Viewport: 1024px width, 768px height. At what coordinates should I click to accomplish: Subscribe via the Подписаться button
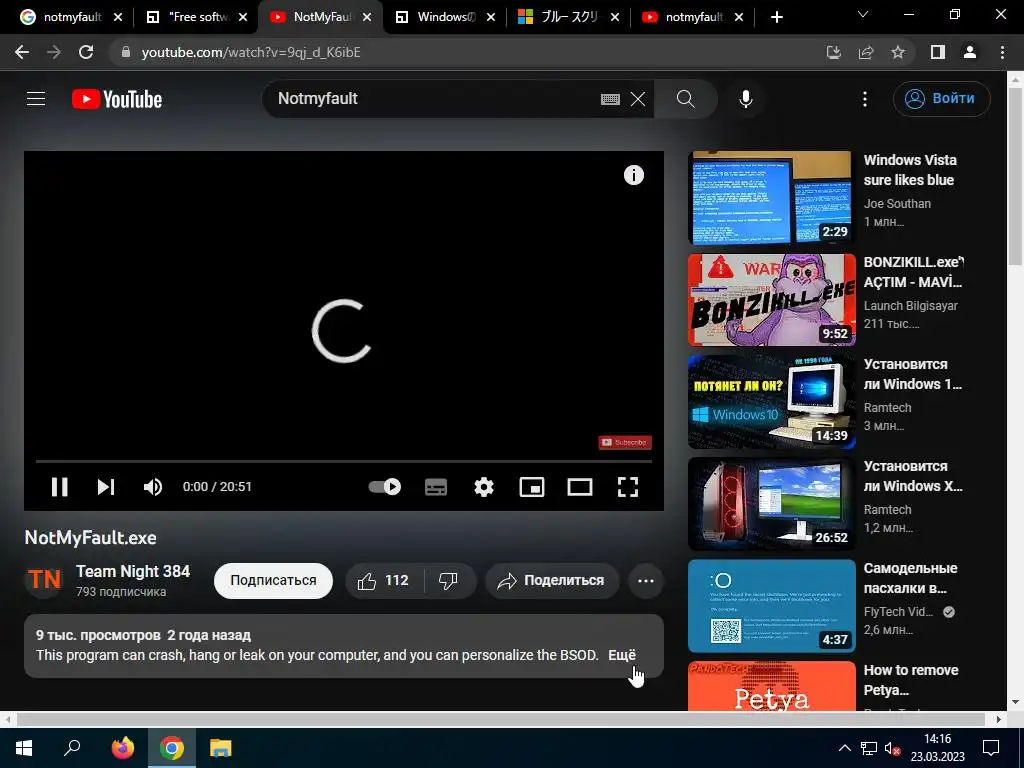[x=273, y=581]
